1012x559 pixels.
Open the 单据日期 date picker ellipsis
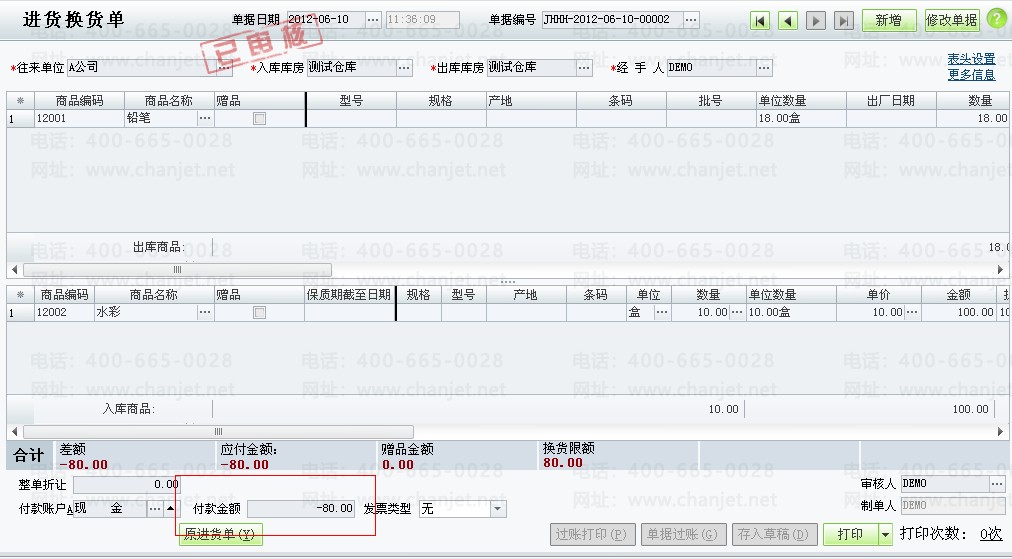point(373,20)
